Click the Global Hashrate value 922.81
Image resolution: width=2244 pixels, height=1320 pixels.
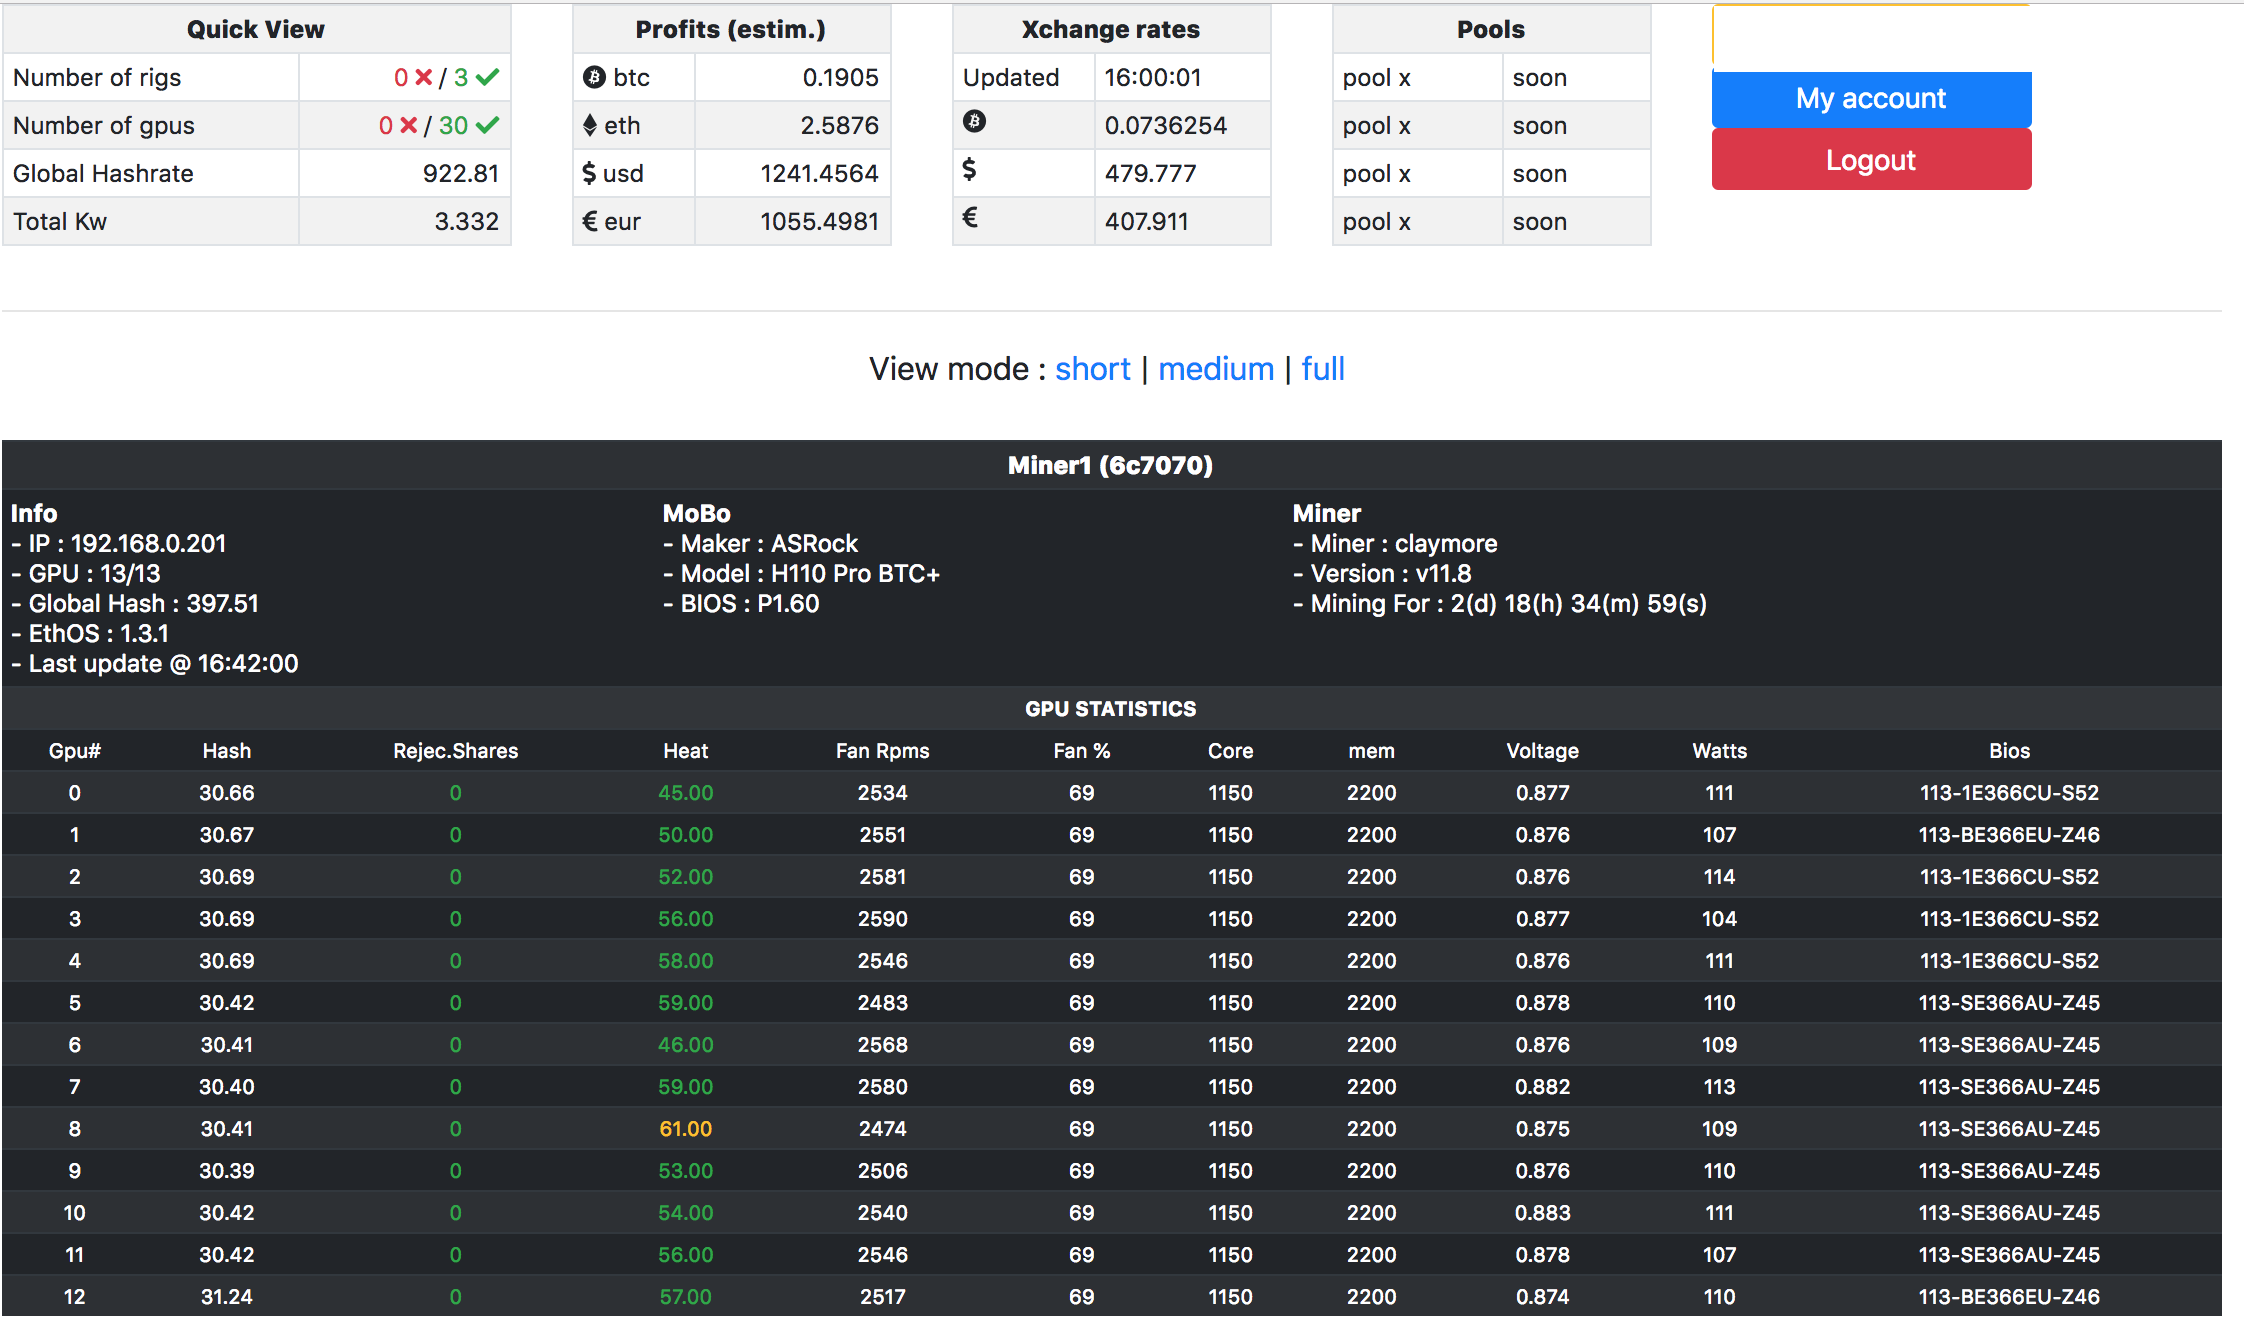coord(460,173)
